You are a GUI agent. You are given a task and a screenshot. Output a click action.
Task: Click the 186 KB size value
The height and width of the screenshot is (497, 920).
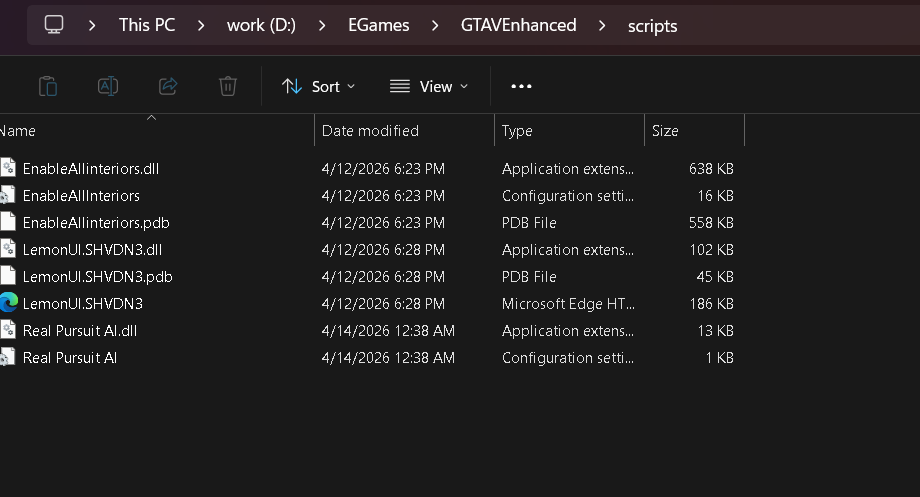point(711,303)
